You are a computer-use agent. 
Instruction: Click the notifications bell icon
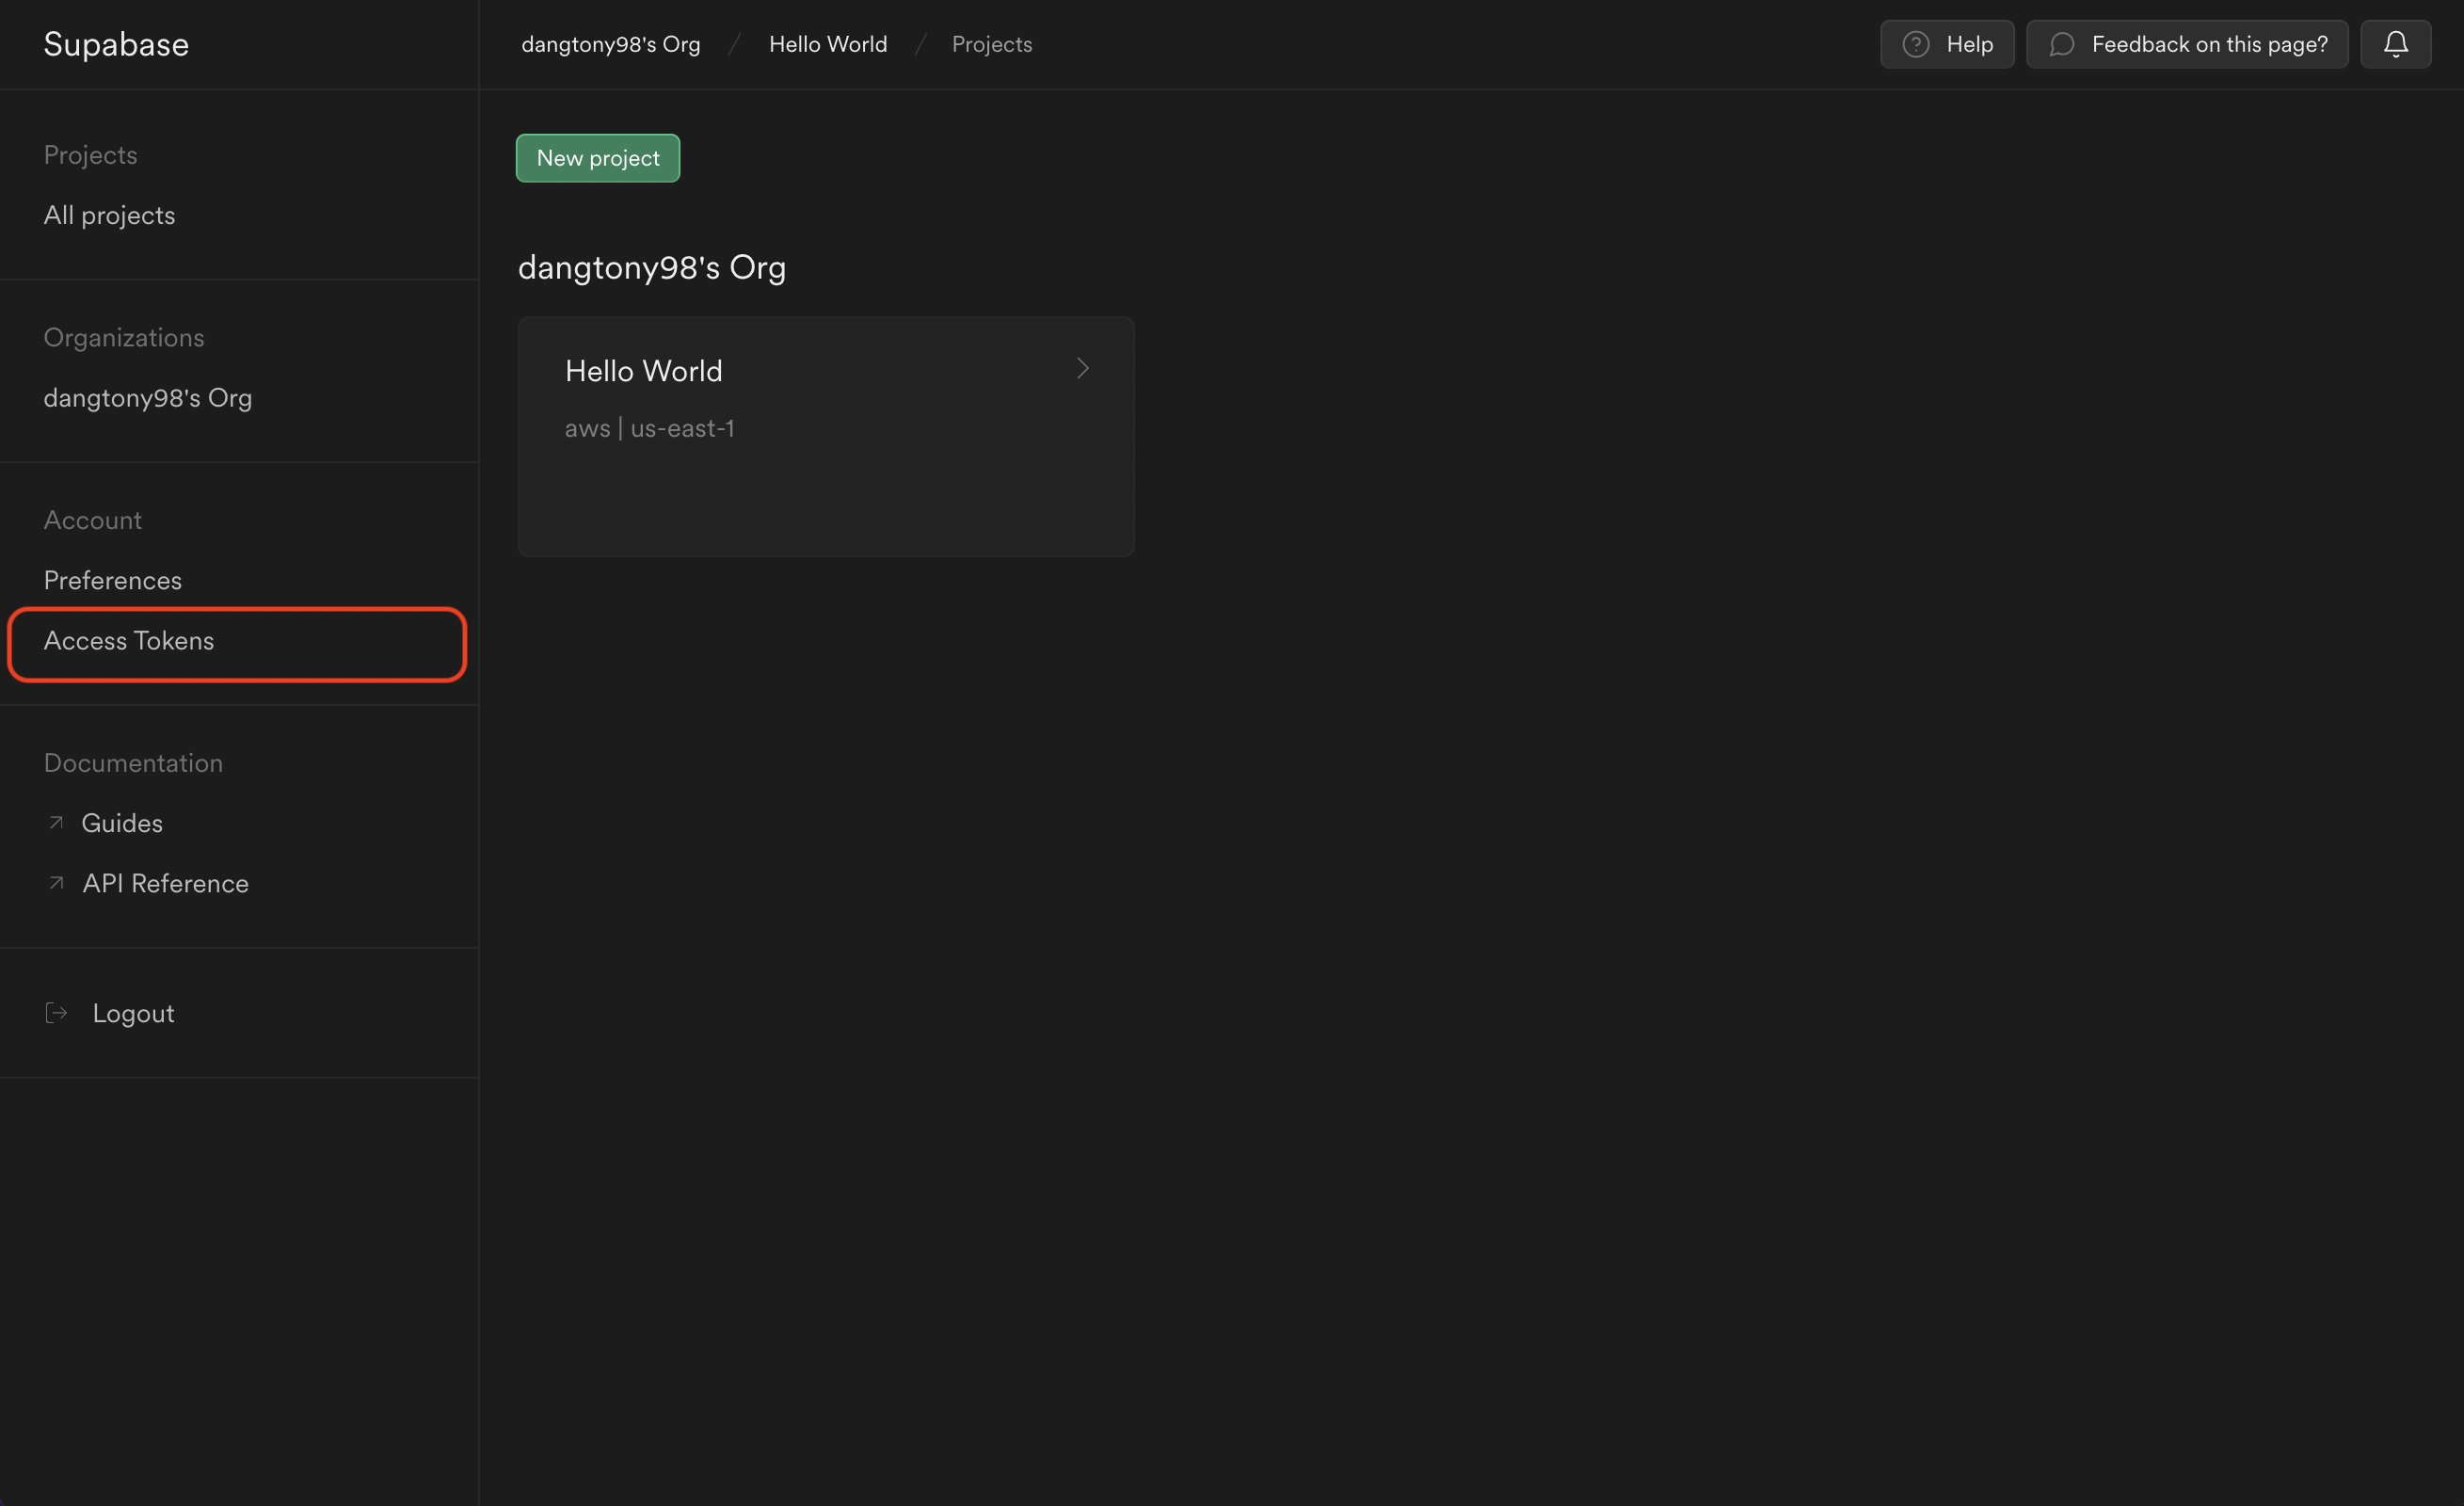(x=2395, y=44)
